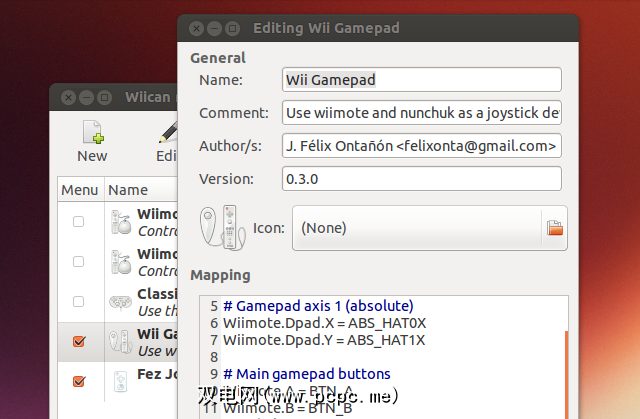The height and width of the screenshot is (419, 640).
Task: Click line 'Wiimote.Dpad.Y = ABS_HAT1X'
Action: click(x=324, y=340)
